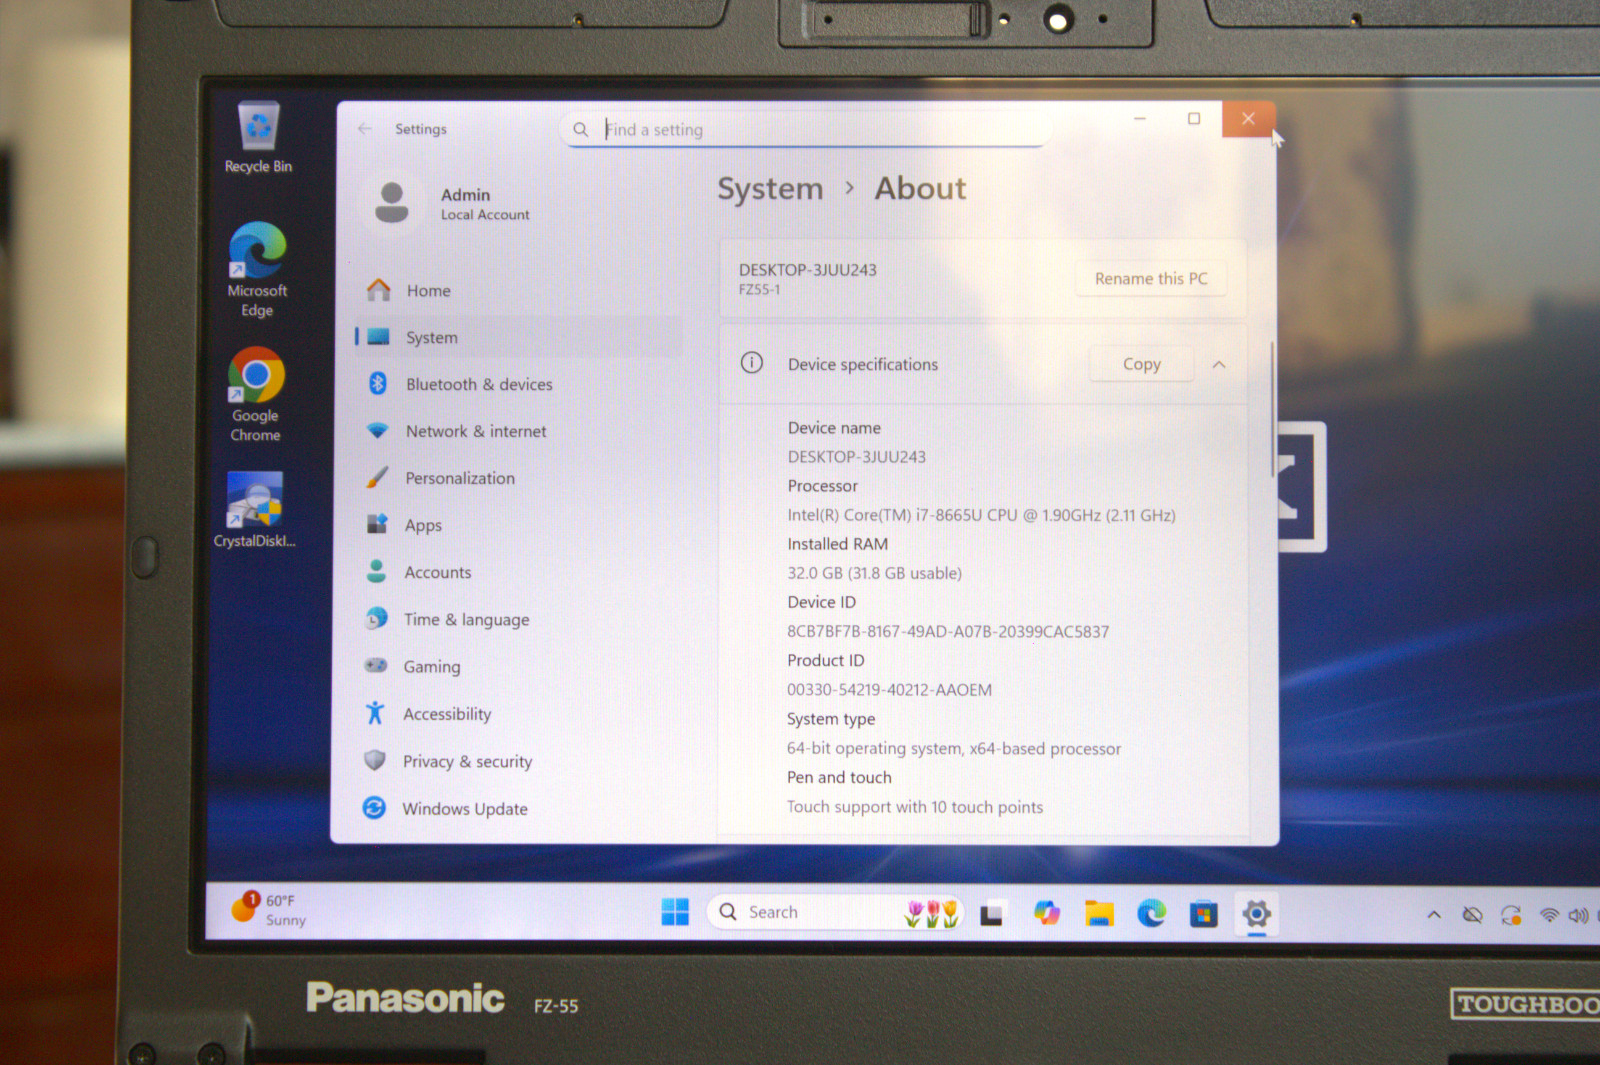Open Gaming settings page

point(519,667)
